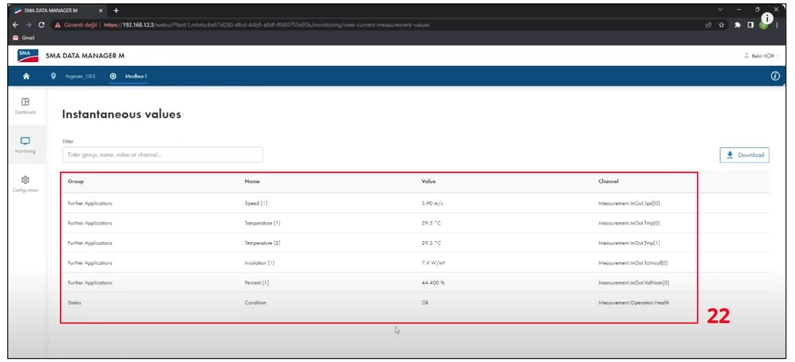The height and width of the screenshot is (362, 795).
Task: Select the Measurement.Operation.Health channel cell
Action: [x=634, y=303]
